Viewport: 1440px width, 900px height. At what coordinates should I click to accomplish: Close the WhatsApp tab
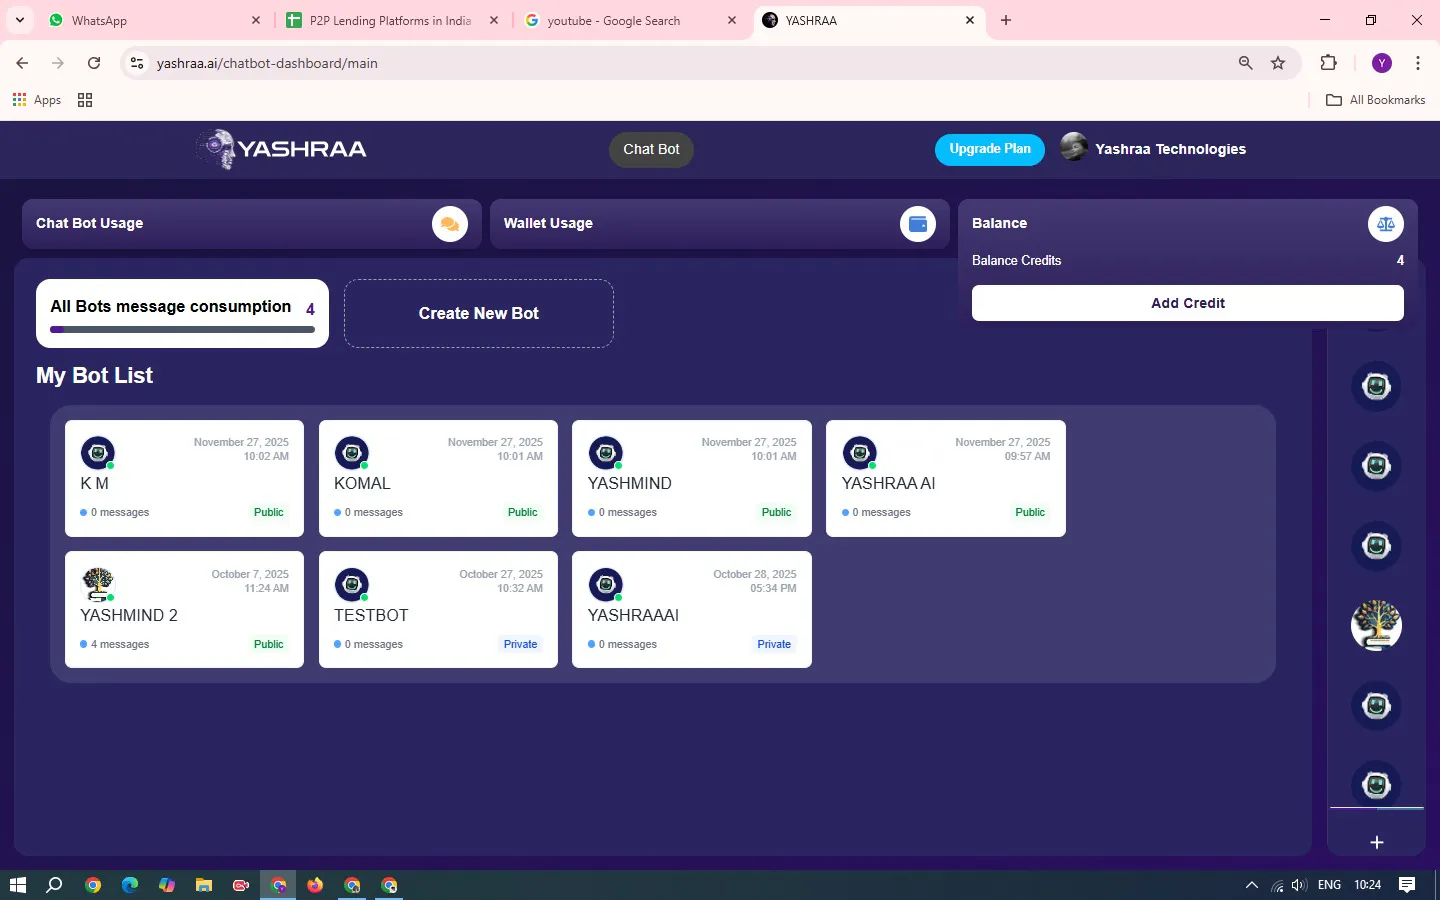coord(256,20)
